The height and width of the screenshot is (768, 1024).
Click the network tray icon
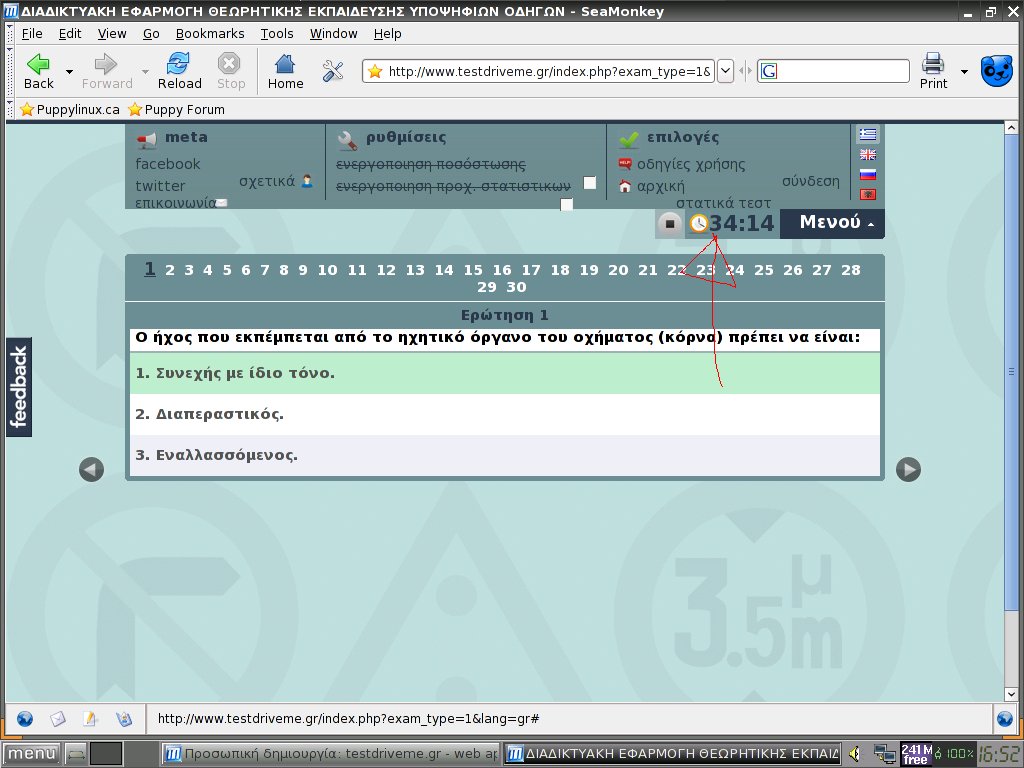click(884, 754)
